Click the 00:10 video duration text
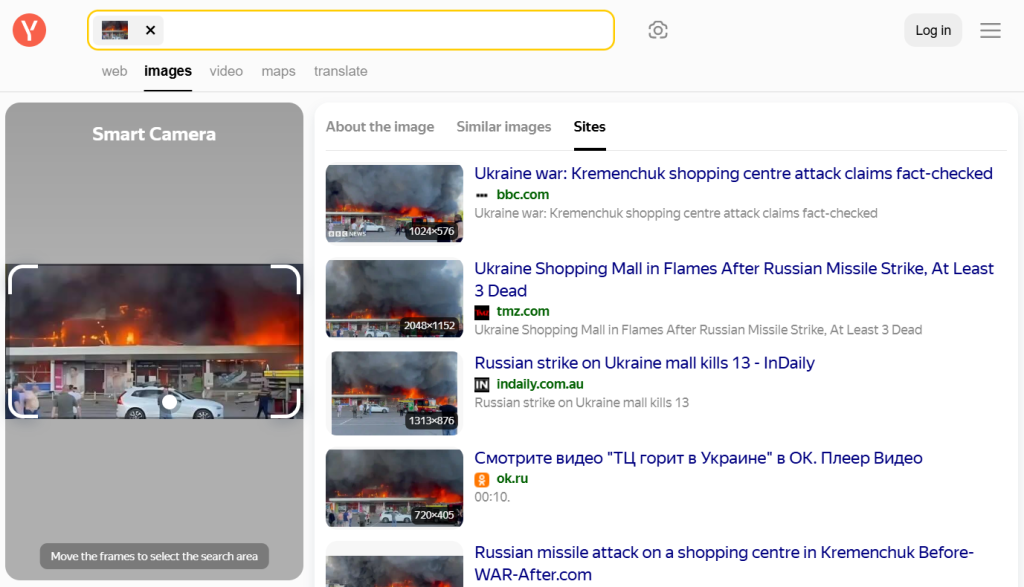Image resolution: width=1024 pixels, height=587 pixels. pos(492,497)
